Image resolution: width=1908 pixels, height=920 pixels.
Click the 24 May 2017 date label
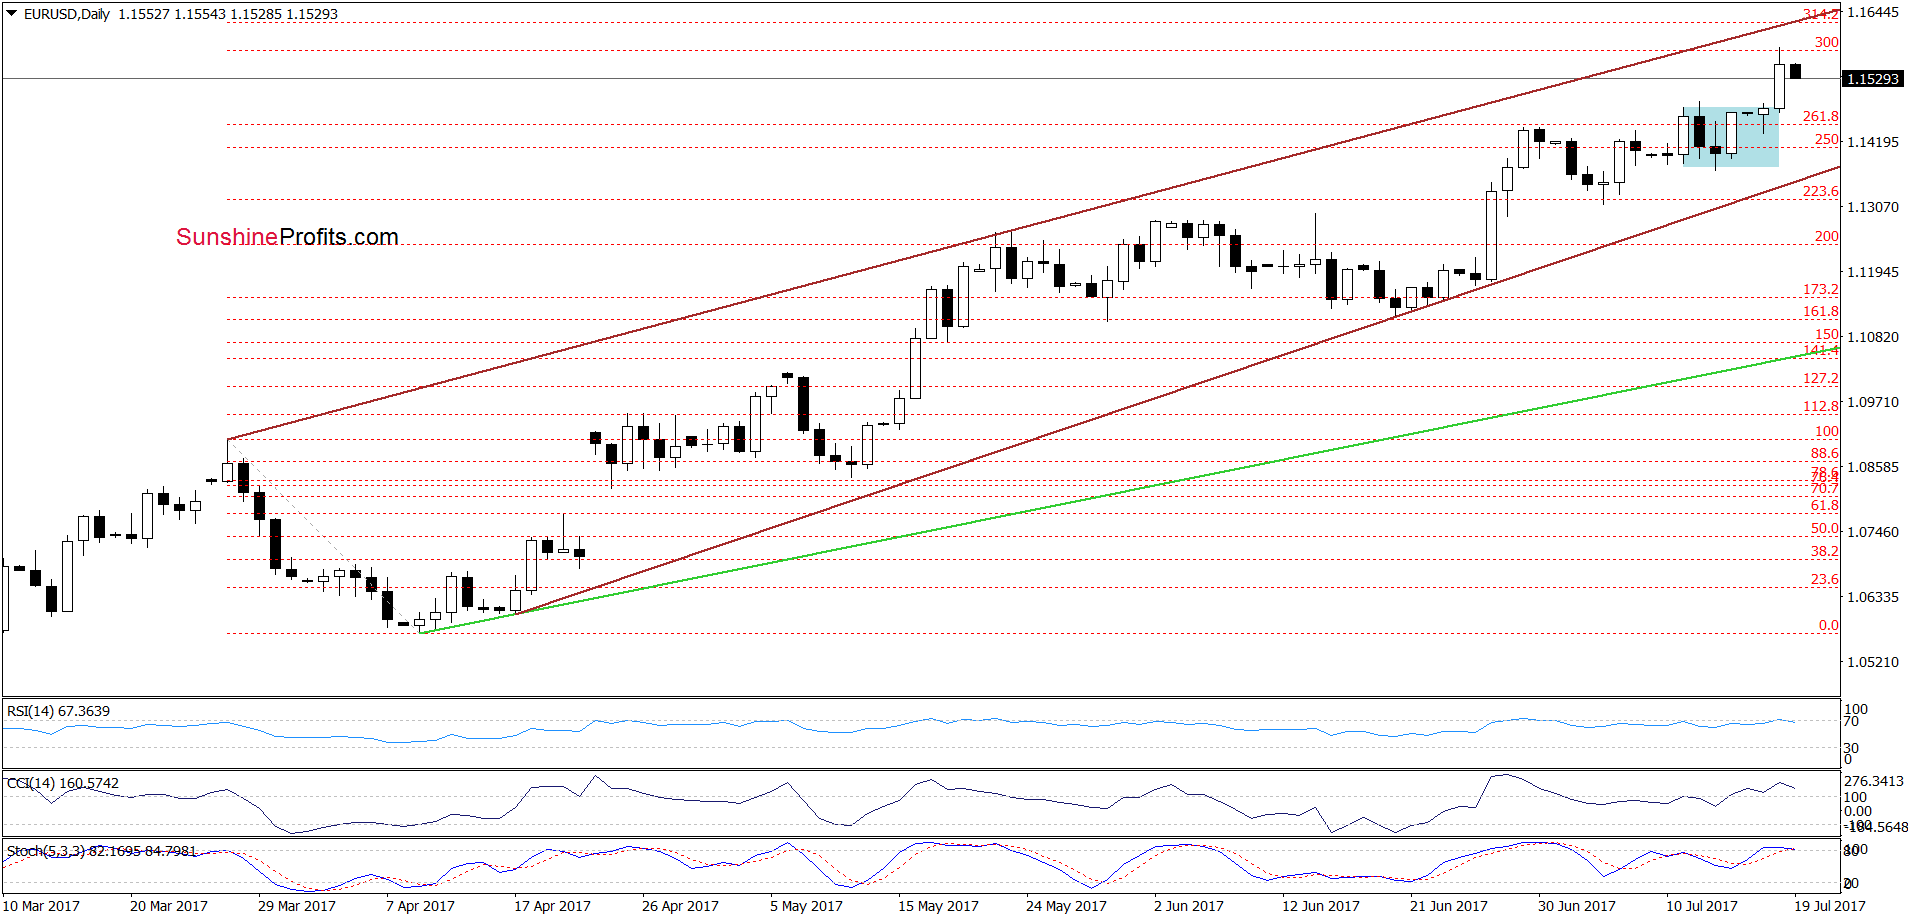click(1066, 906)
